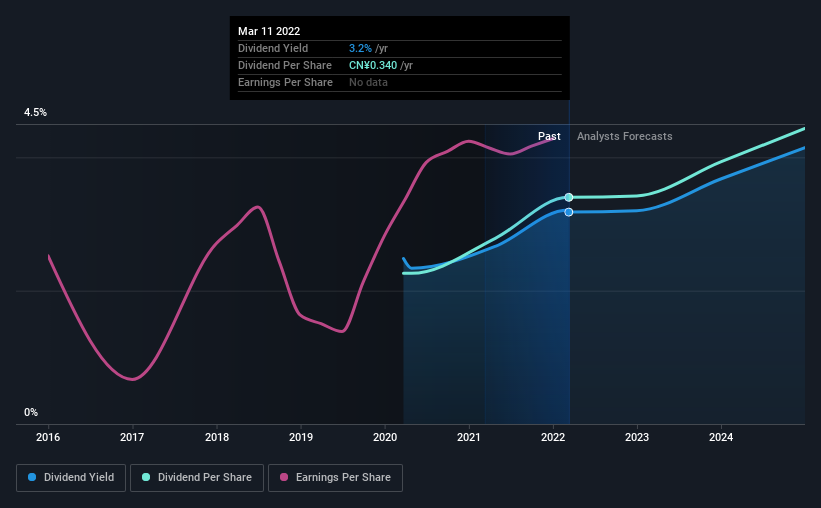Click the 'Analysts Forecasts' label

625,136
